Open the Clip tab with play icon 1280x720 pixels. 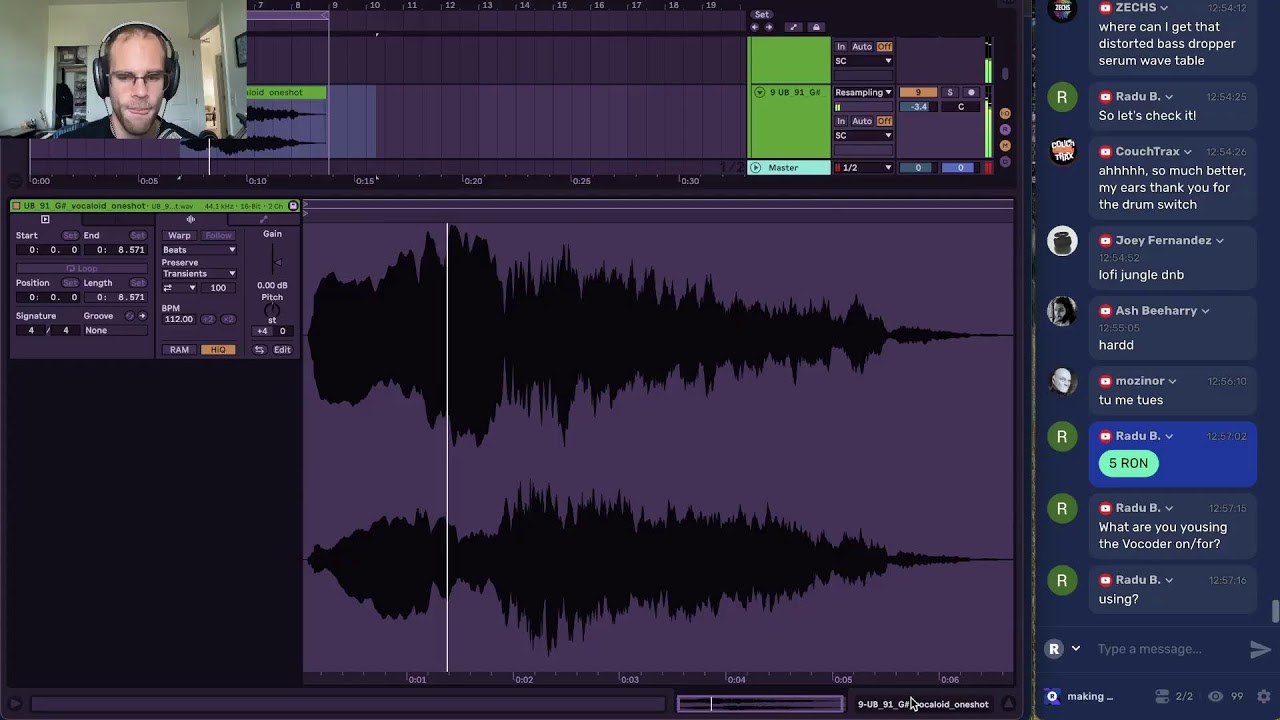(45, 220)
